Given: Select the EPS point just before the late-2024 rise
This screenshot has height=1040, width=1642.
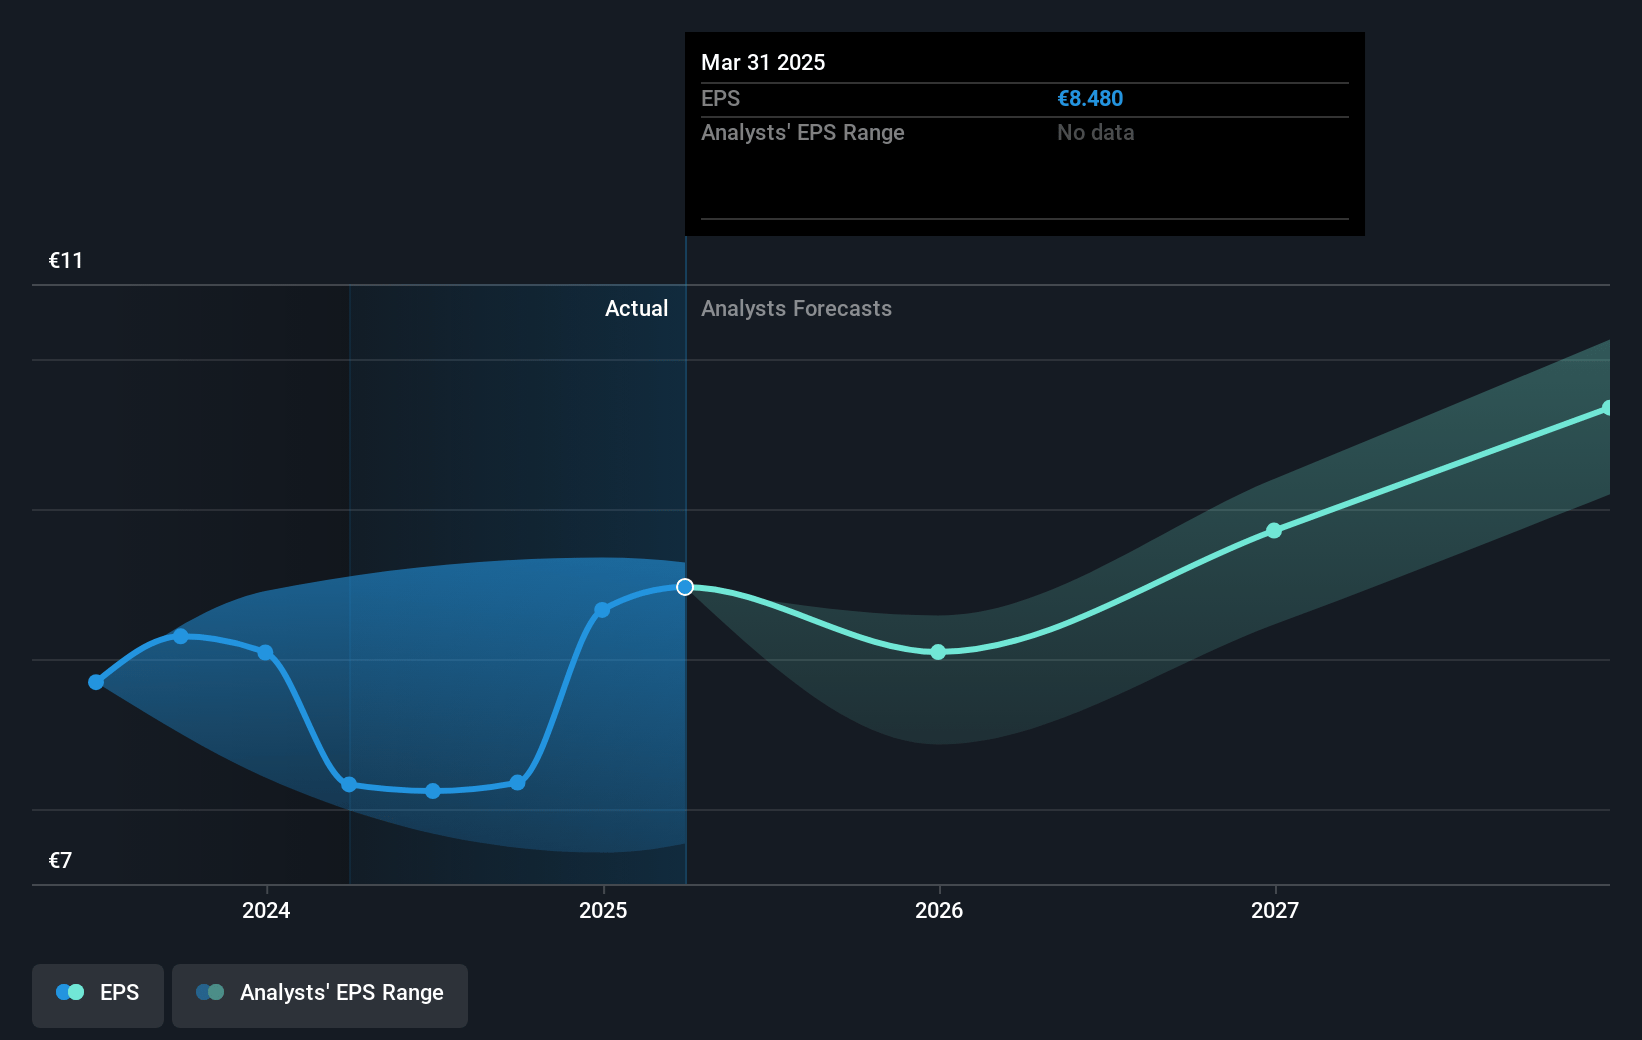Looking at the screenshot, I should [517, 782].
